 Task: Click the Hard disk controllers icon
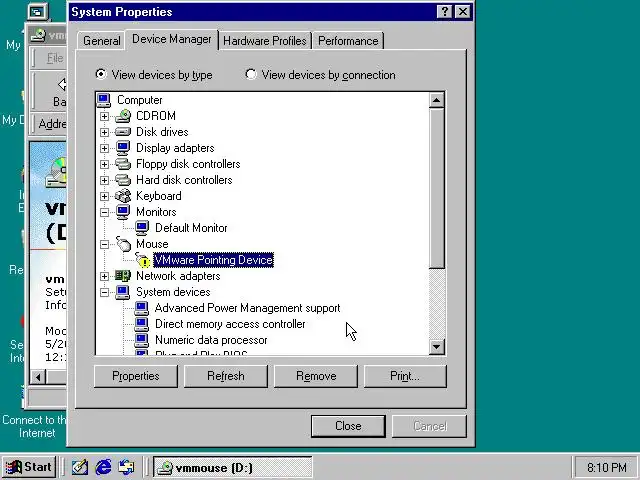[x=122, y=180]
